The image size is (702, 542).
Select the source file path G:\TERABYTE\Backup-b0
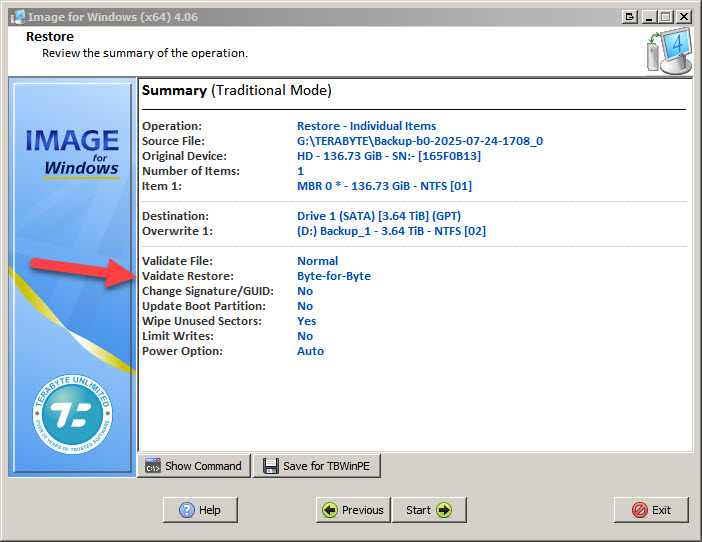(420, 141)
